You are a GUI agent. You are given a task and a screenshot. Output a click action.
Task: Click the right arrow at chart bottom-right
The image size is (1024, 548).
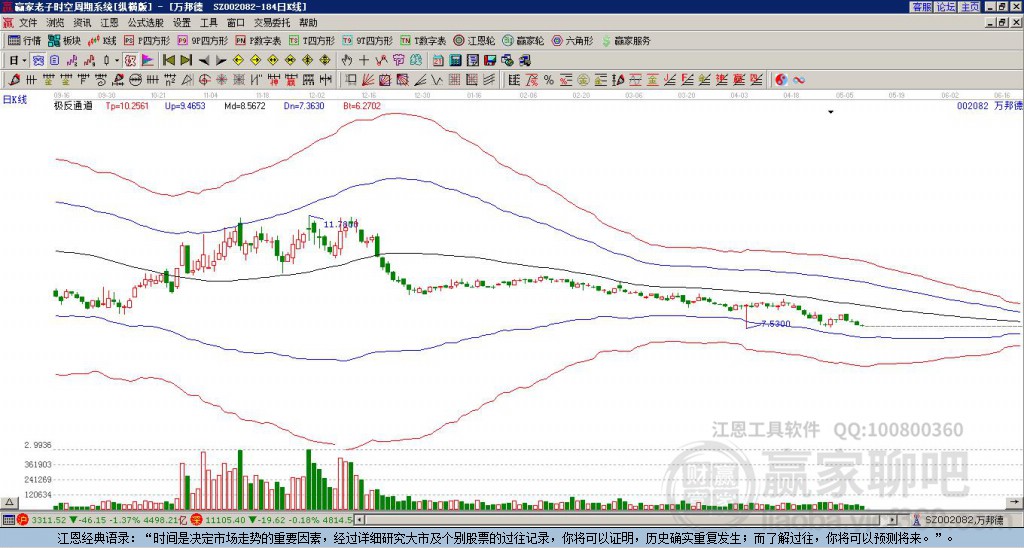click(1016, 502)
